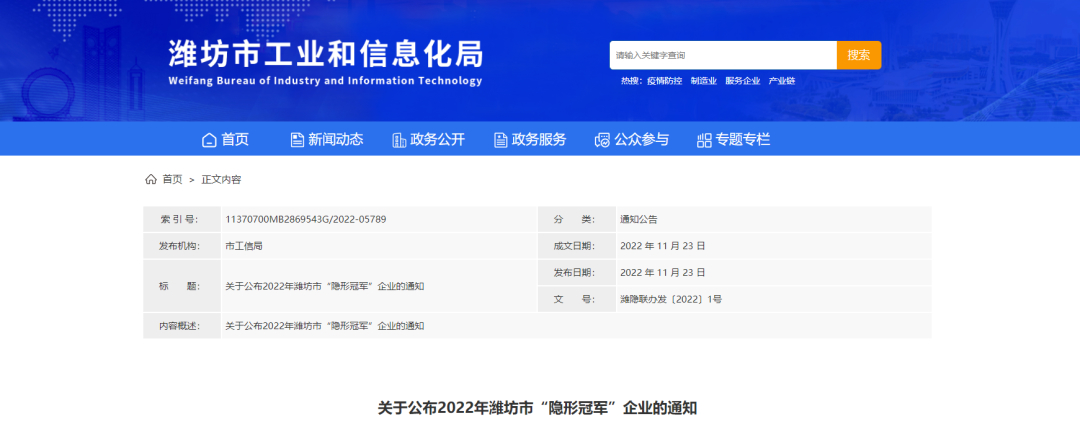Open the 政务公开 menu item

point(437,140)
